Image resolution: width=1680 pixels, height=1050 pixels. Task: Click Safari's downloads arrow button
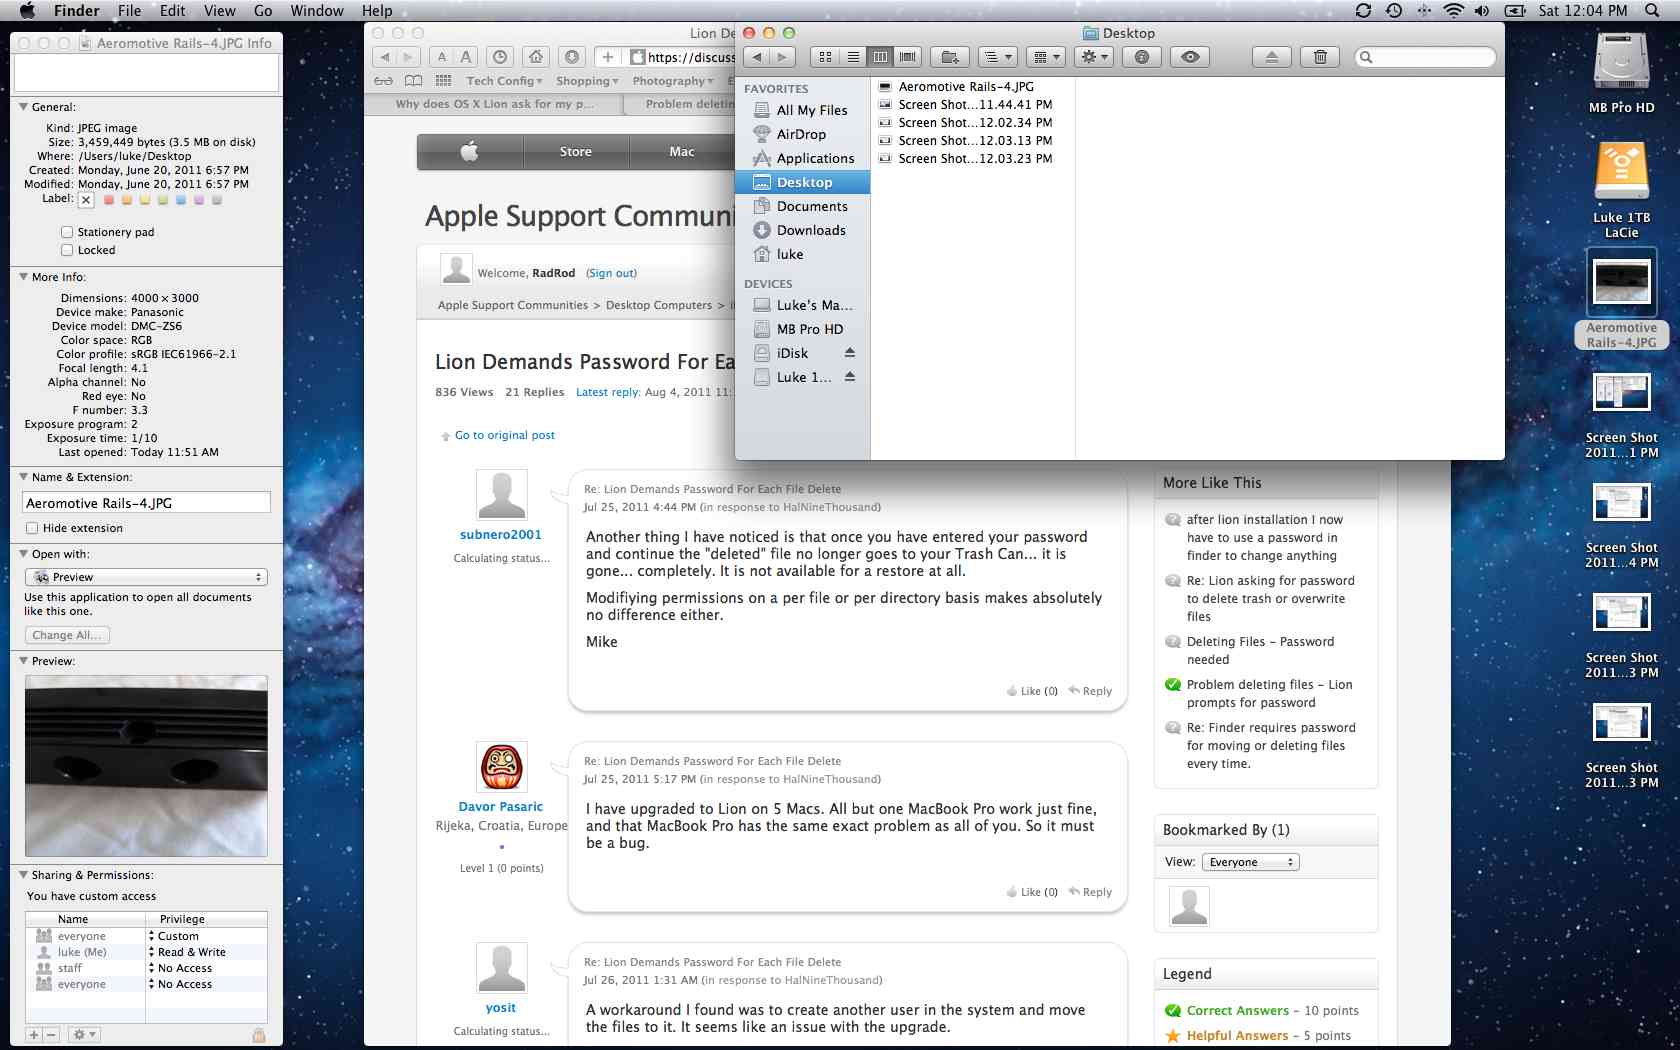pos(572,57)
